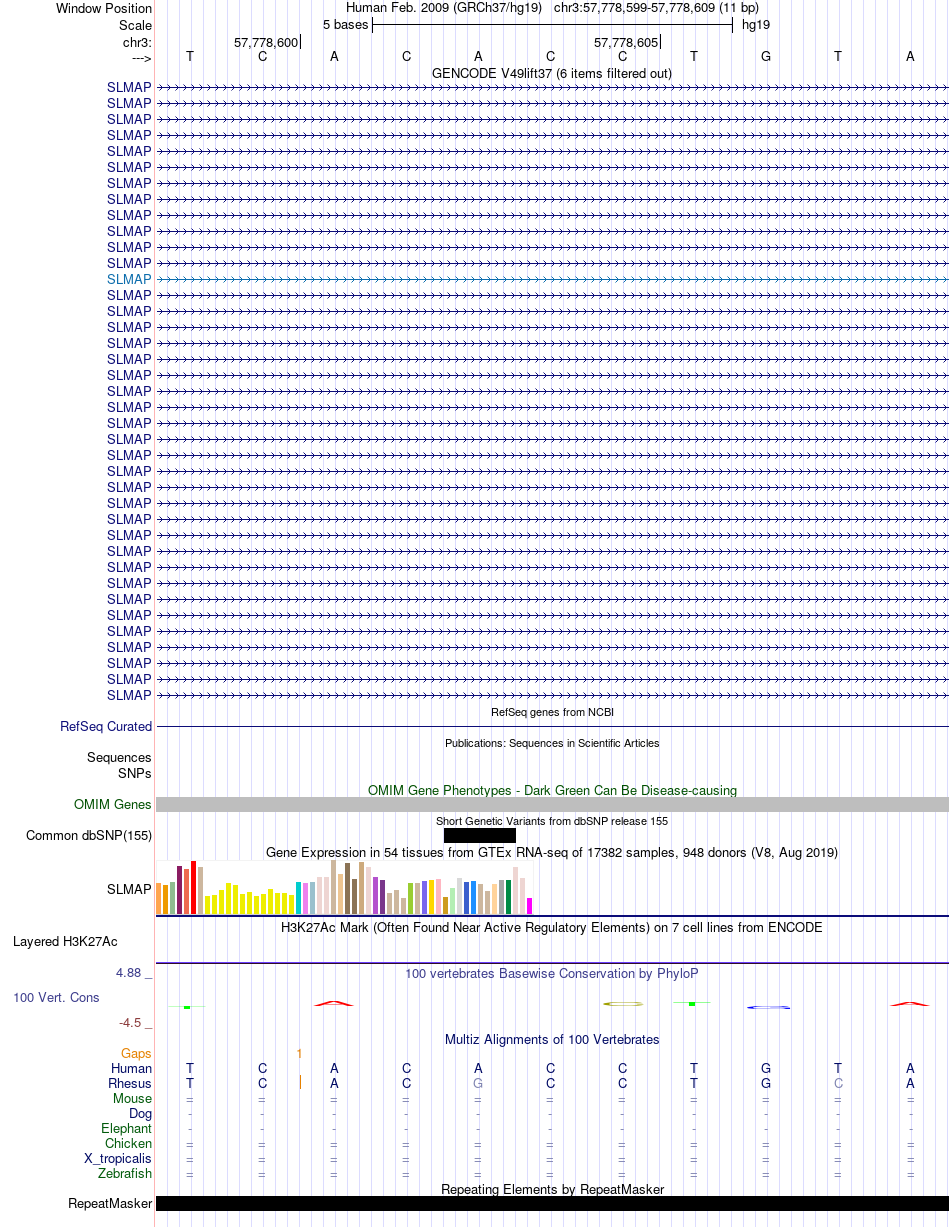Open 'Short Genetic Variants from dbSNP release 155'

[552, 821]
